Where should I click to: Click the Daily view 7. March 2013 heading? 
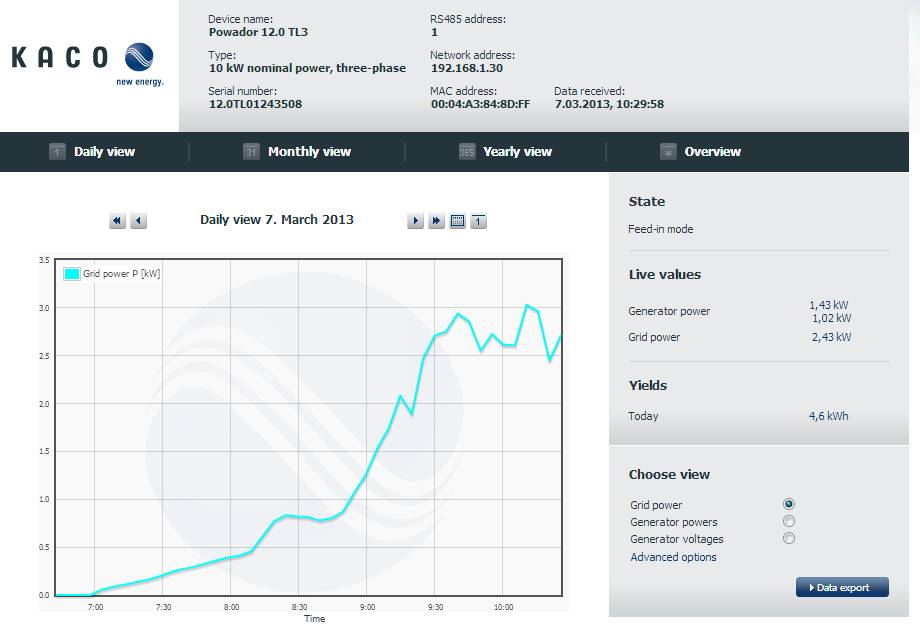(x=277, y=220)
